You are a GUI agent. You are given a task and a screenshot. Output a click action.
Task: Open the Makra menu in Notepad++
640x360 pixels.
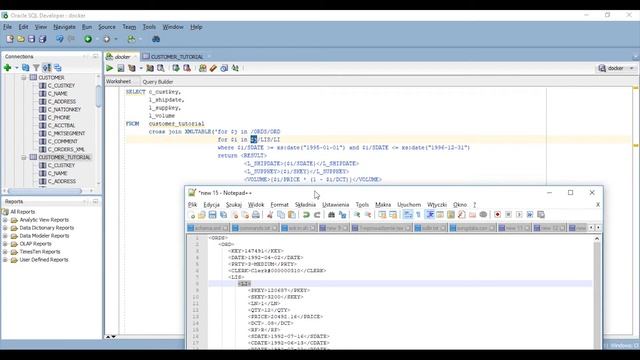coord(383,204)
